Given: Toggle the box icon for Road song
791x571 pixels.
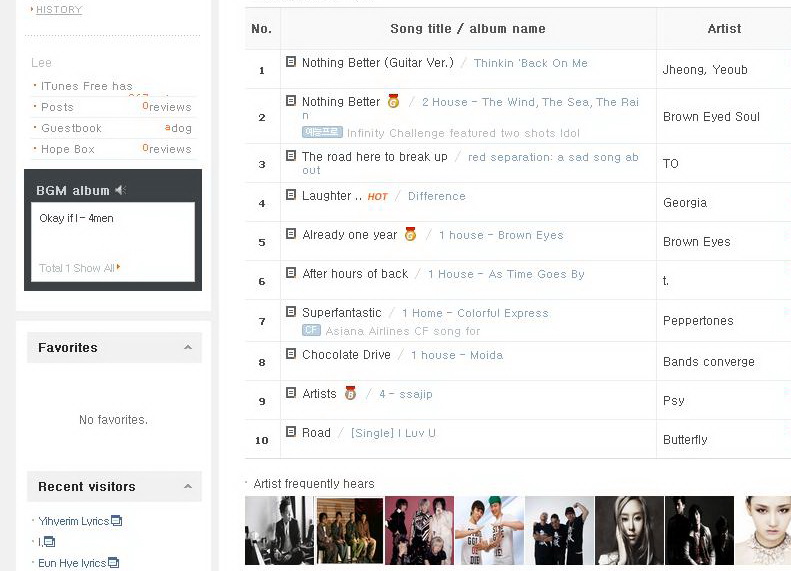Looking at the screenshot, I should pos(291,432).
